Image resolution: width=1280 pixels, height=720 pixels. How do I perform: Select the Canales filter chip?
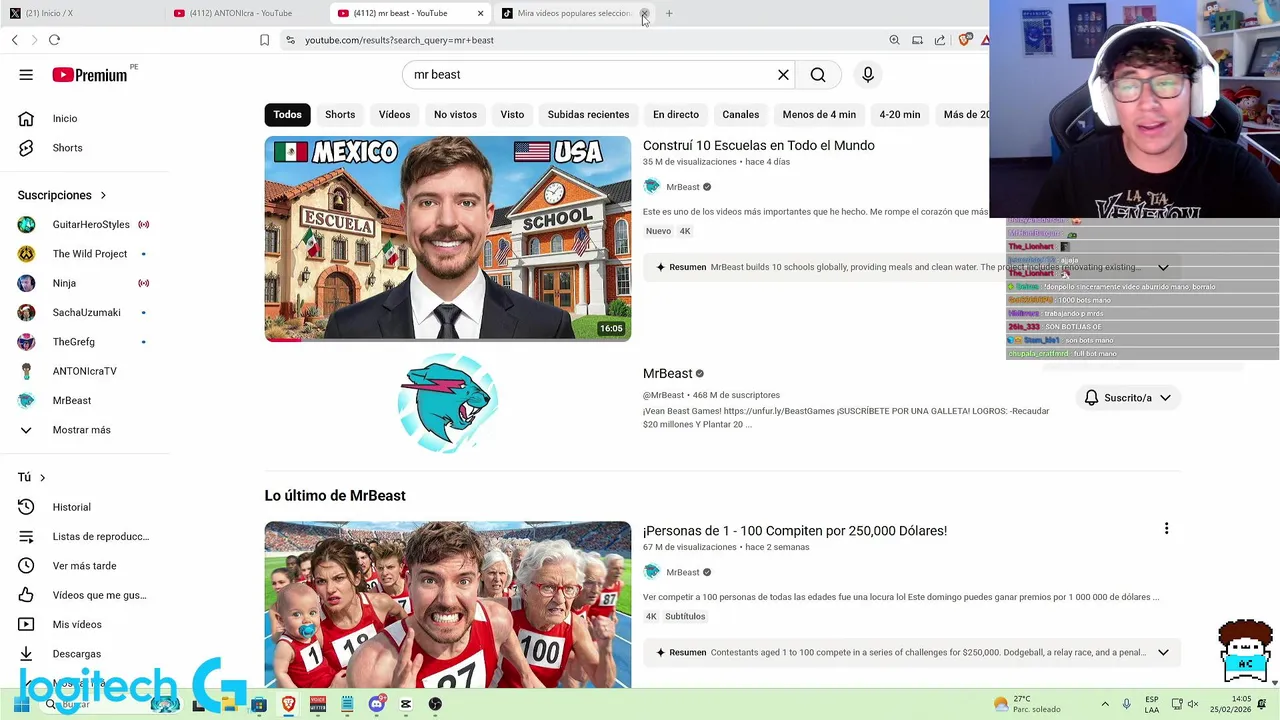[741, 114]
